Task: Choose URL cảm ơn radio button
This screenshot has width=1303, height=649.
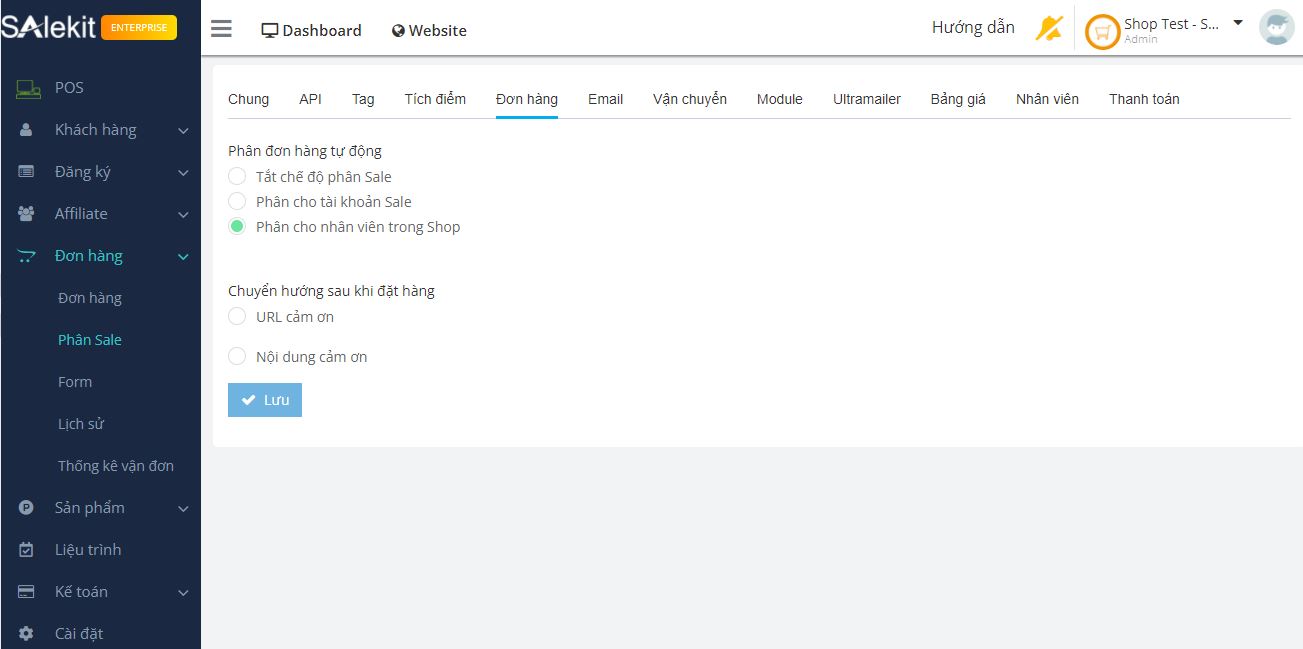Action: tap(237, 316)
